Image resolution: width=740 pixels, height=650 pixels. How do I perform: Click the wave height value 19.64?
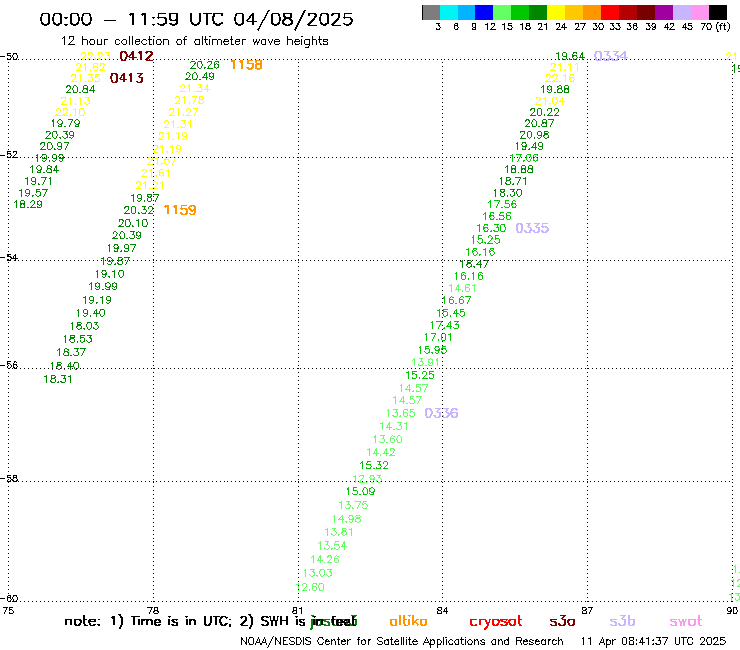click(x=570, y=57)
